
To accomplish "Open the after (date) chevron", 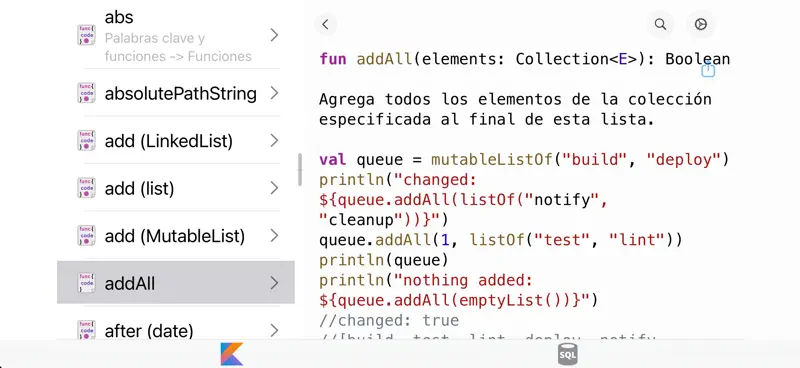I will click(274, 330).
